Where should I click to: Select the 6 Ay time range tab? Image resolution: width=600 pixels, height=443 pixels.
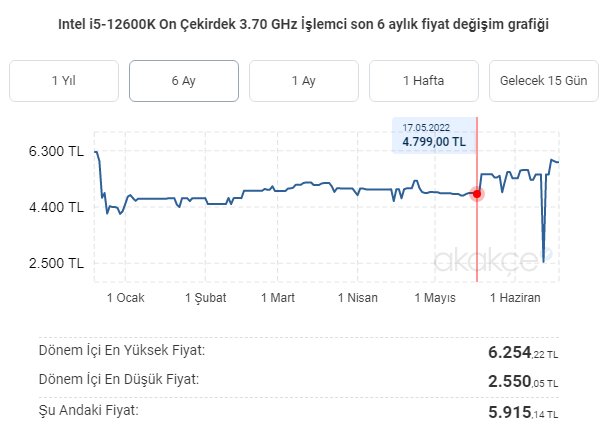[x=184, y=81]
